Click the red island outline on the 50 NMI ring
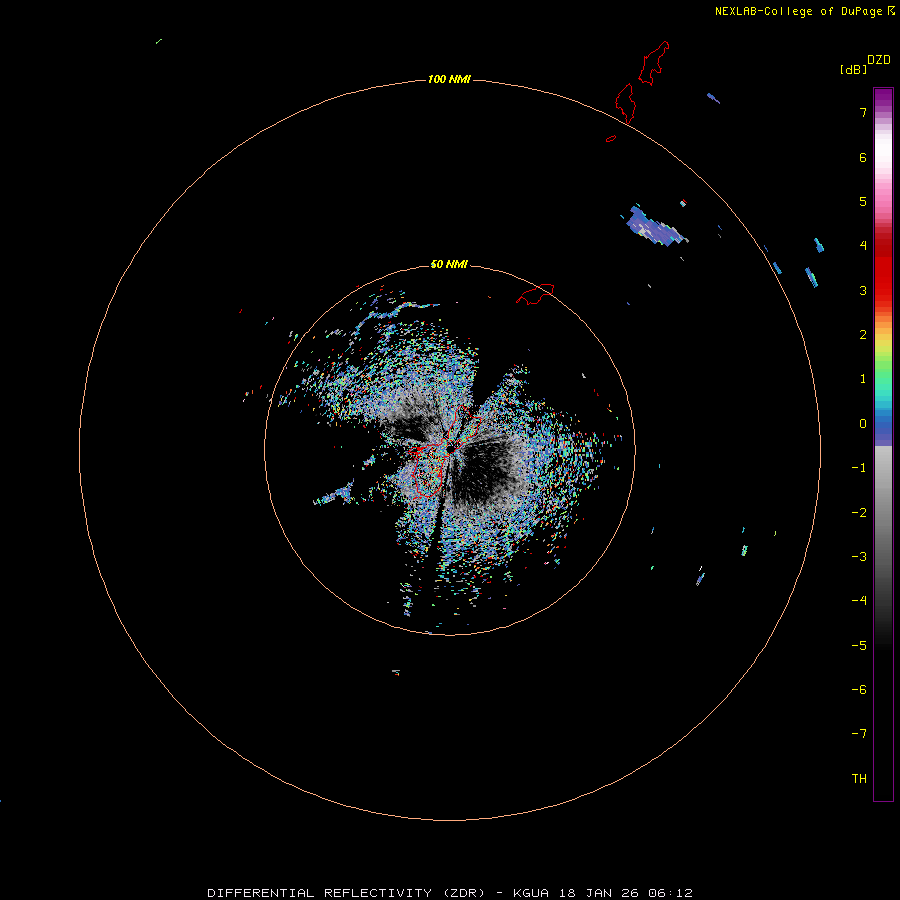This screenshot has width=900, height=900. click(535, 294)
